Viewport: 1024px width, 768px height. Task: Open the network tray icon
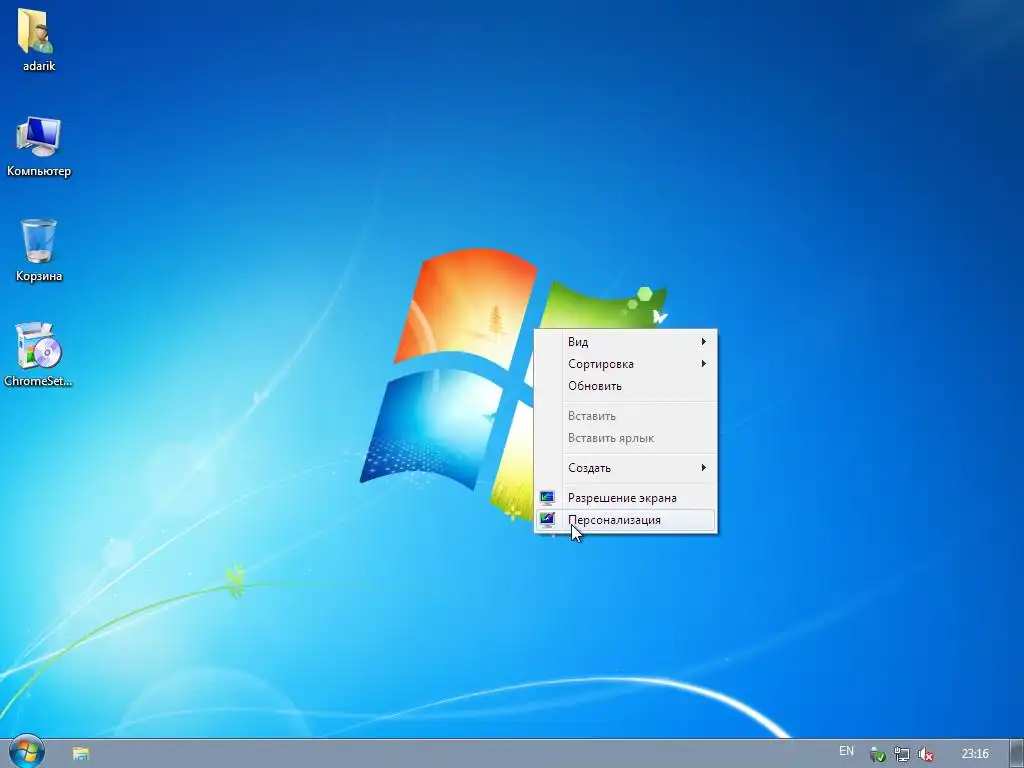pyautogui.click(x=902, y=754)
